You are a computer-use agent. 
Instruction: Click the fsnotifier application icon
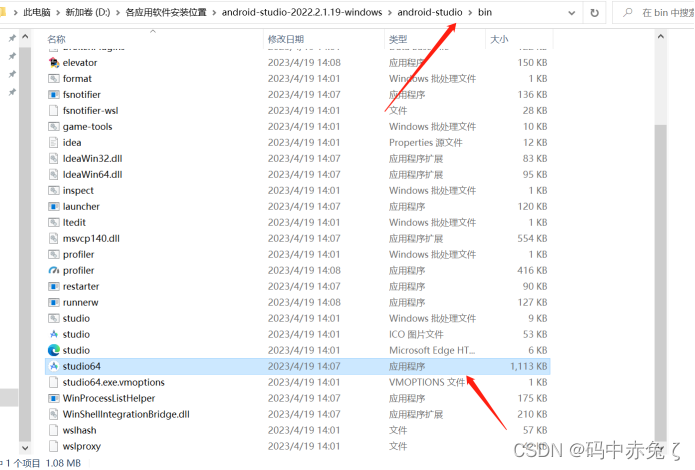coord(54,94)
